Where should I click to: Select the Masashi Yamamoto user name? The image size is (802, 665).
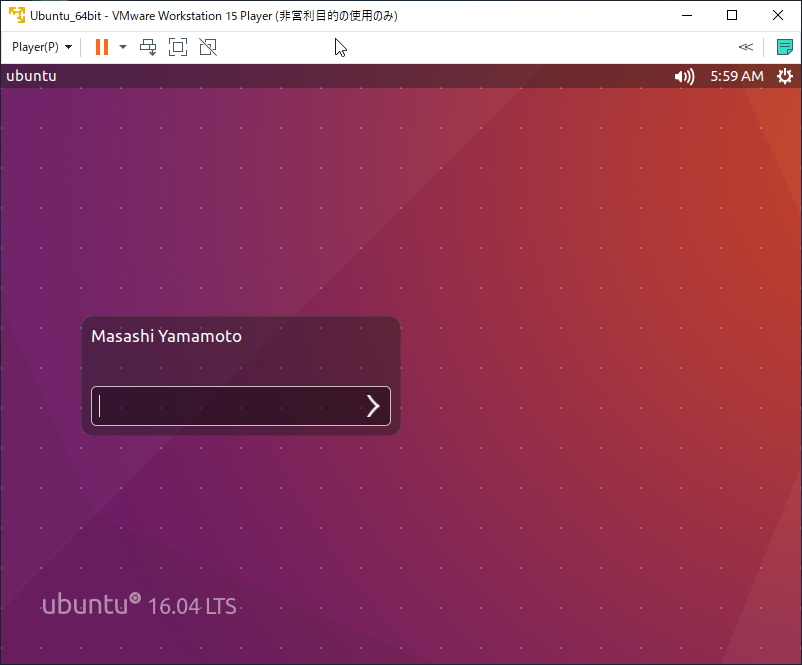click(x=166, y=336)
